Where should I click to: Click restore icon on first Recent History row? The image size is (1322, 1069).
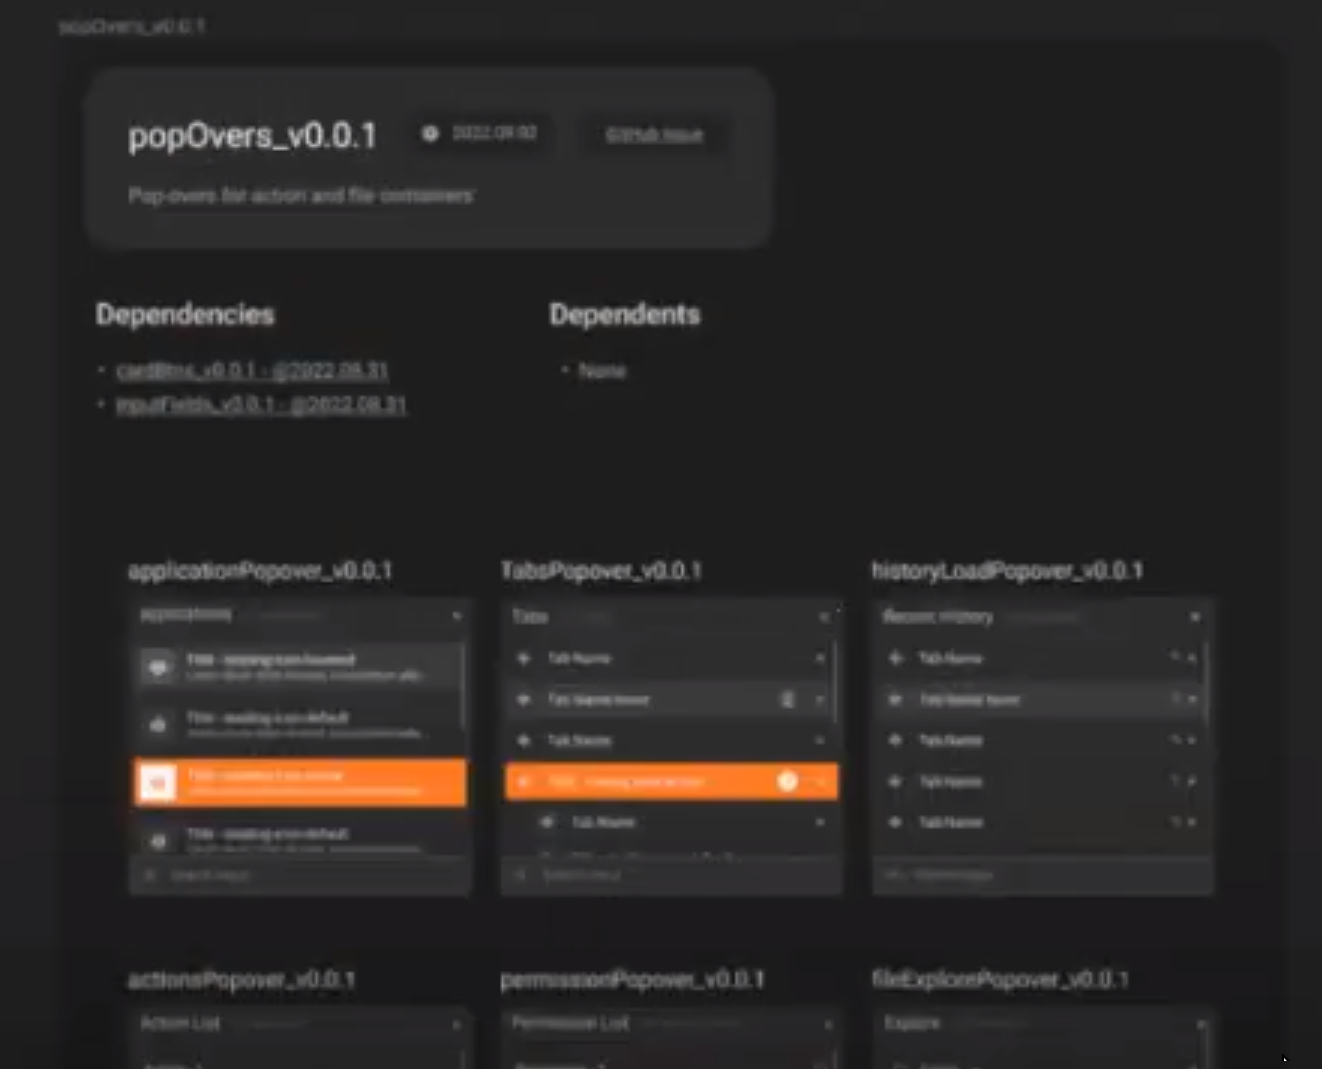1175,657
